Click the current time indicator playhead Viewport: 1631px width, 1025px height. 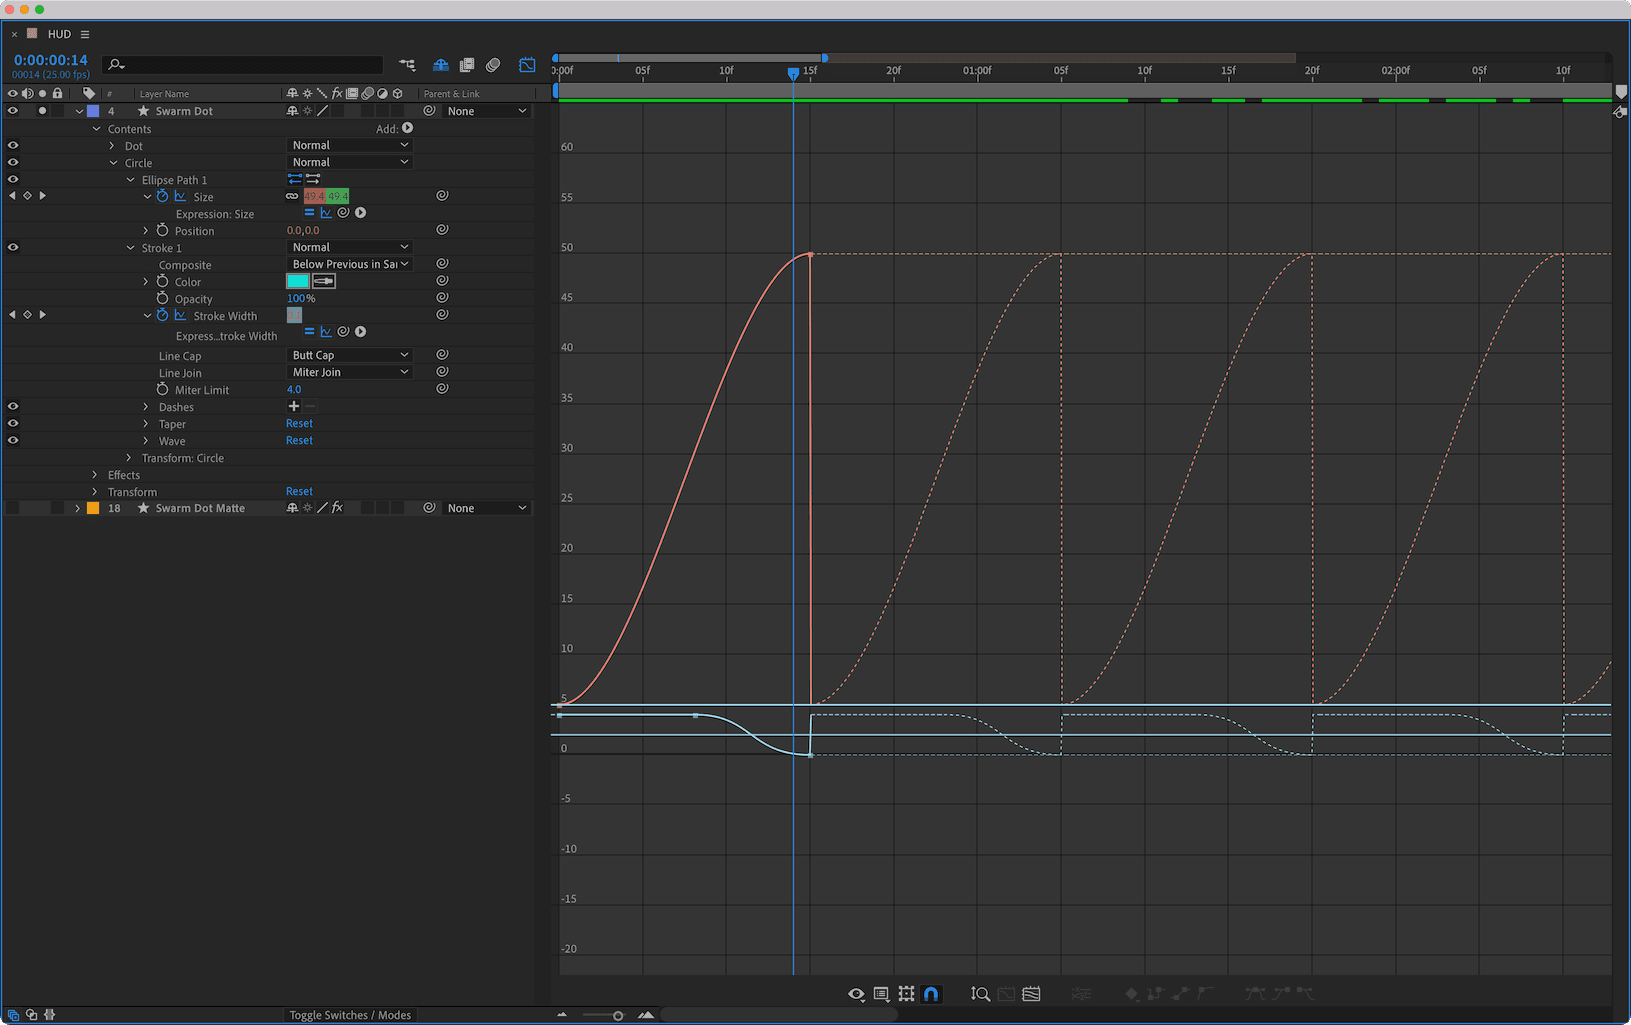[793, 73]
